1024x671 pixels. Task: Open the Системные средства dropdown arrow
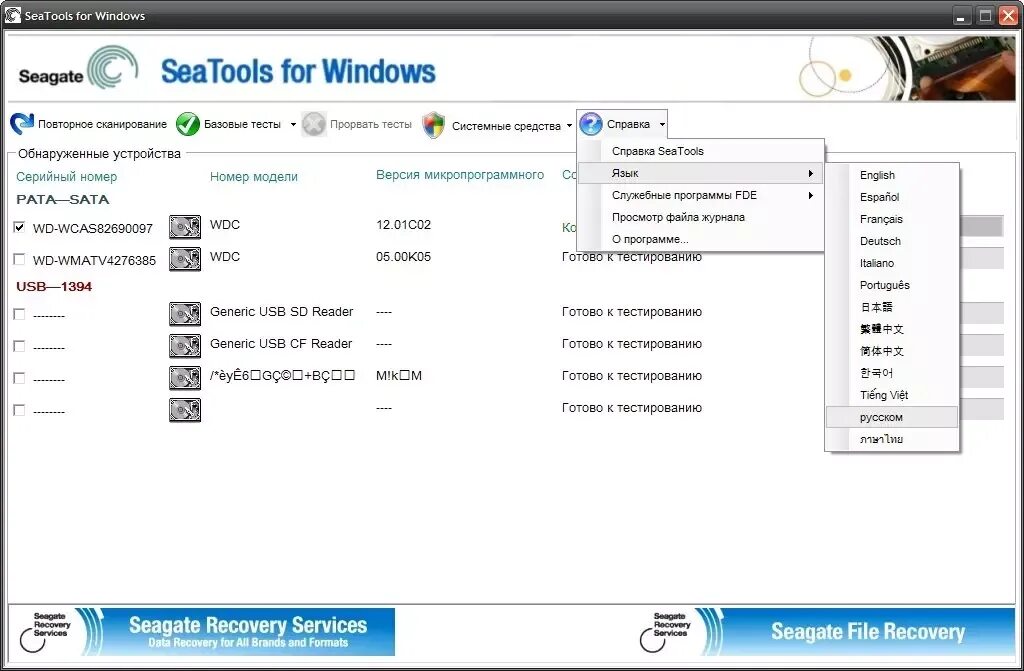point(570,125)
